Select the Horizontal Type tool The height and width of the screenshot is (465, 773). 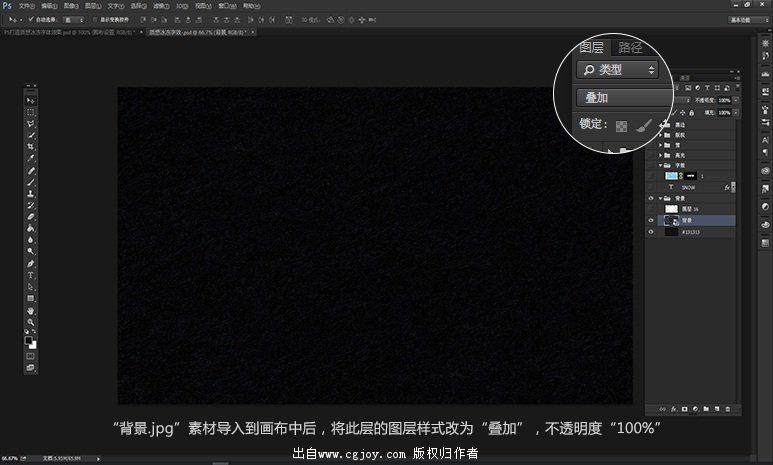[x=31, y=275]
